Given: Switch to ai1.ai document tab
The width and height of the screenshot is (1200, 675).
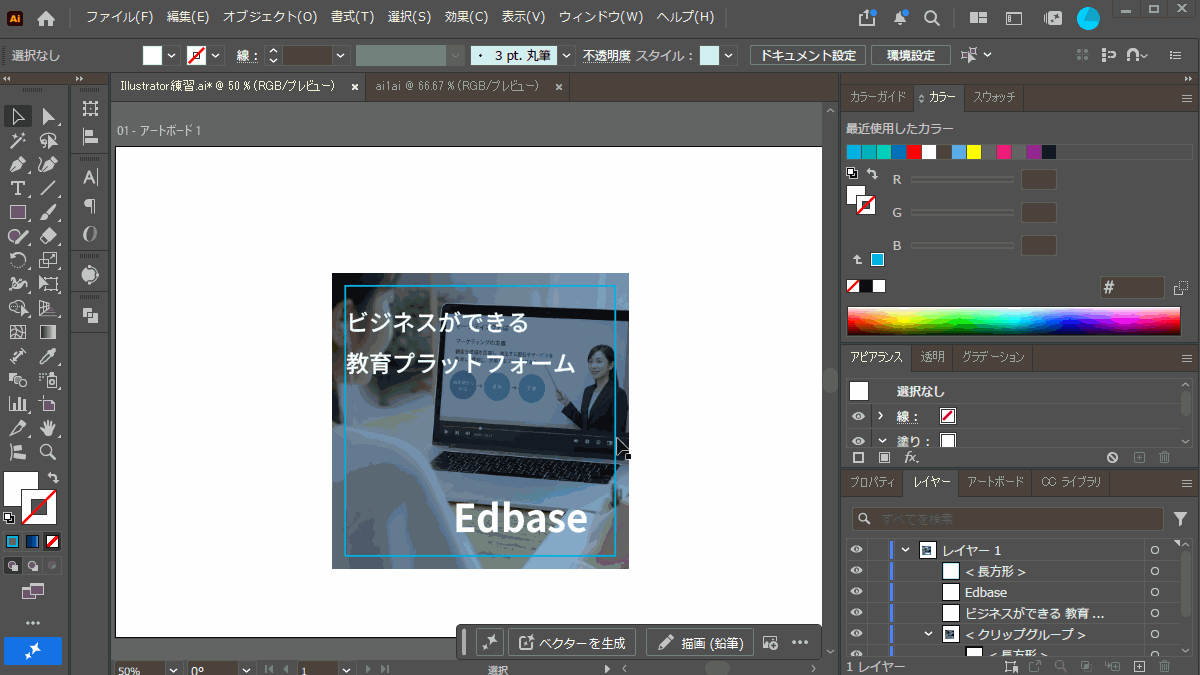Looking at the screenshot, I should click(x=457, y=87).
